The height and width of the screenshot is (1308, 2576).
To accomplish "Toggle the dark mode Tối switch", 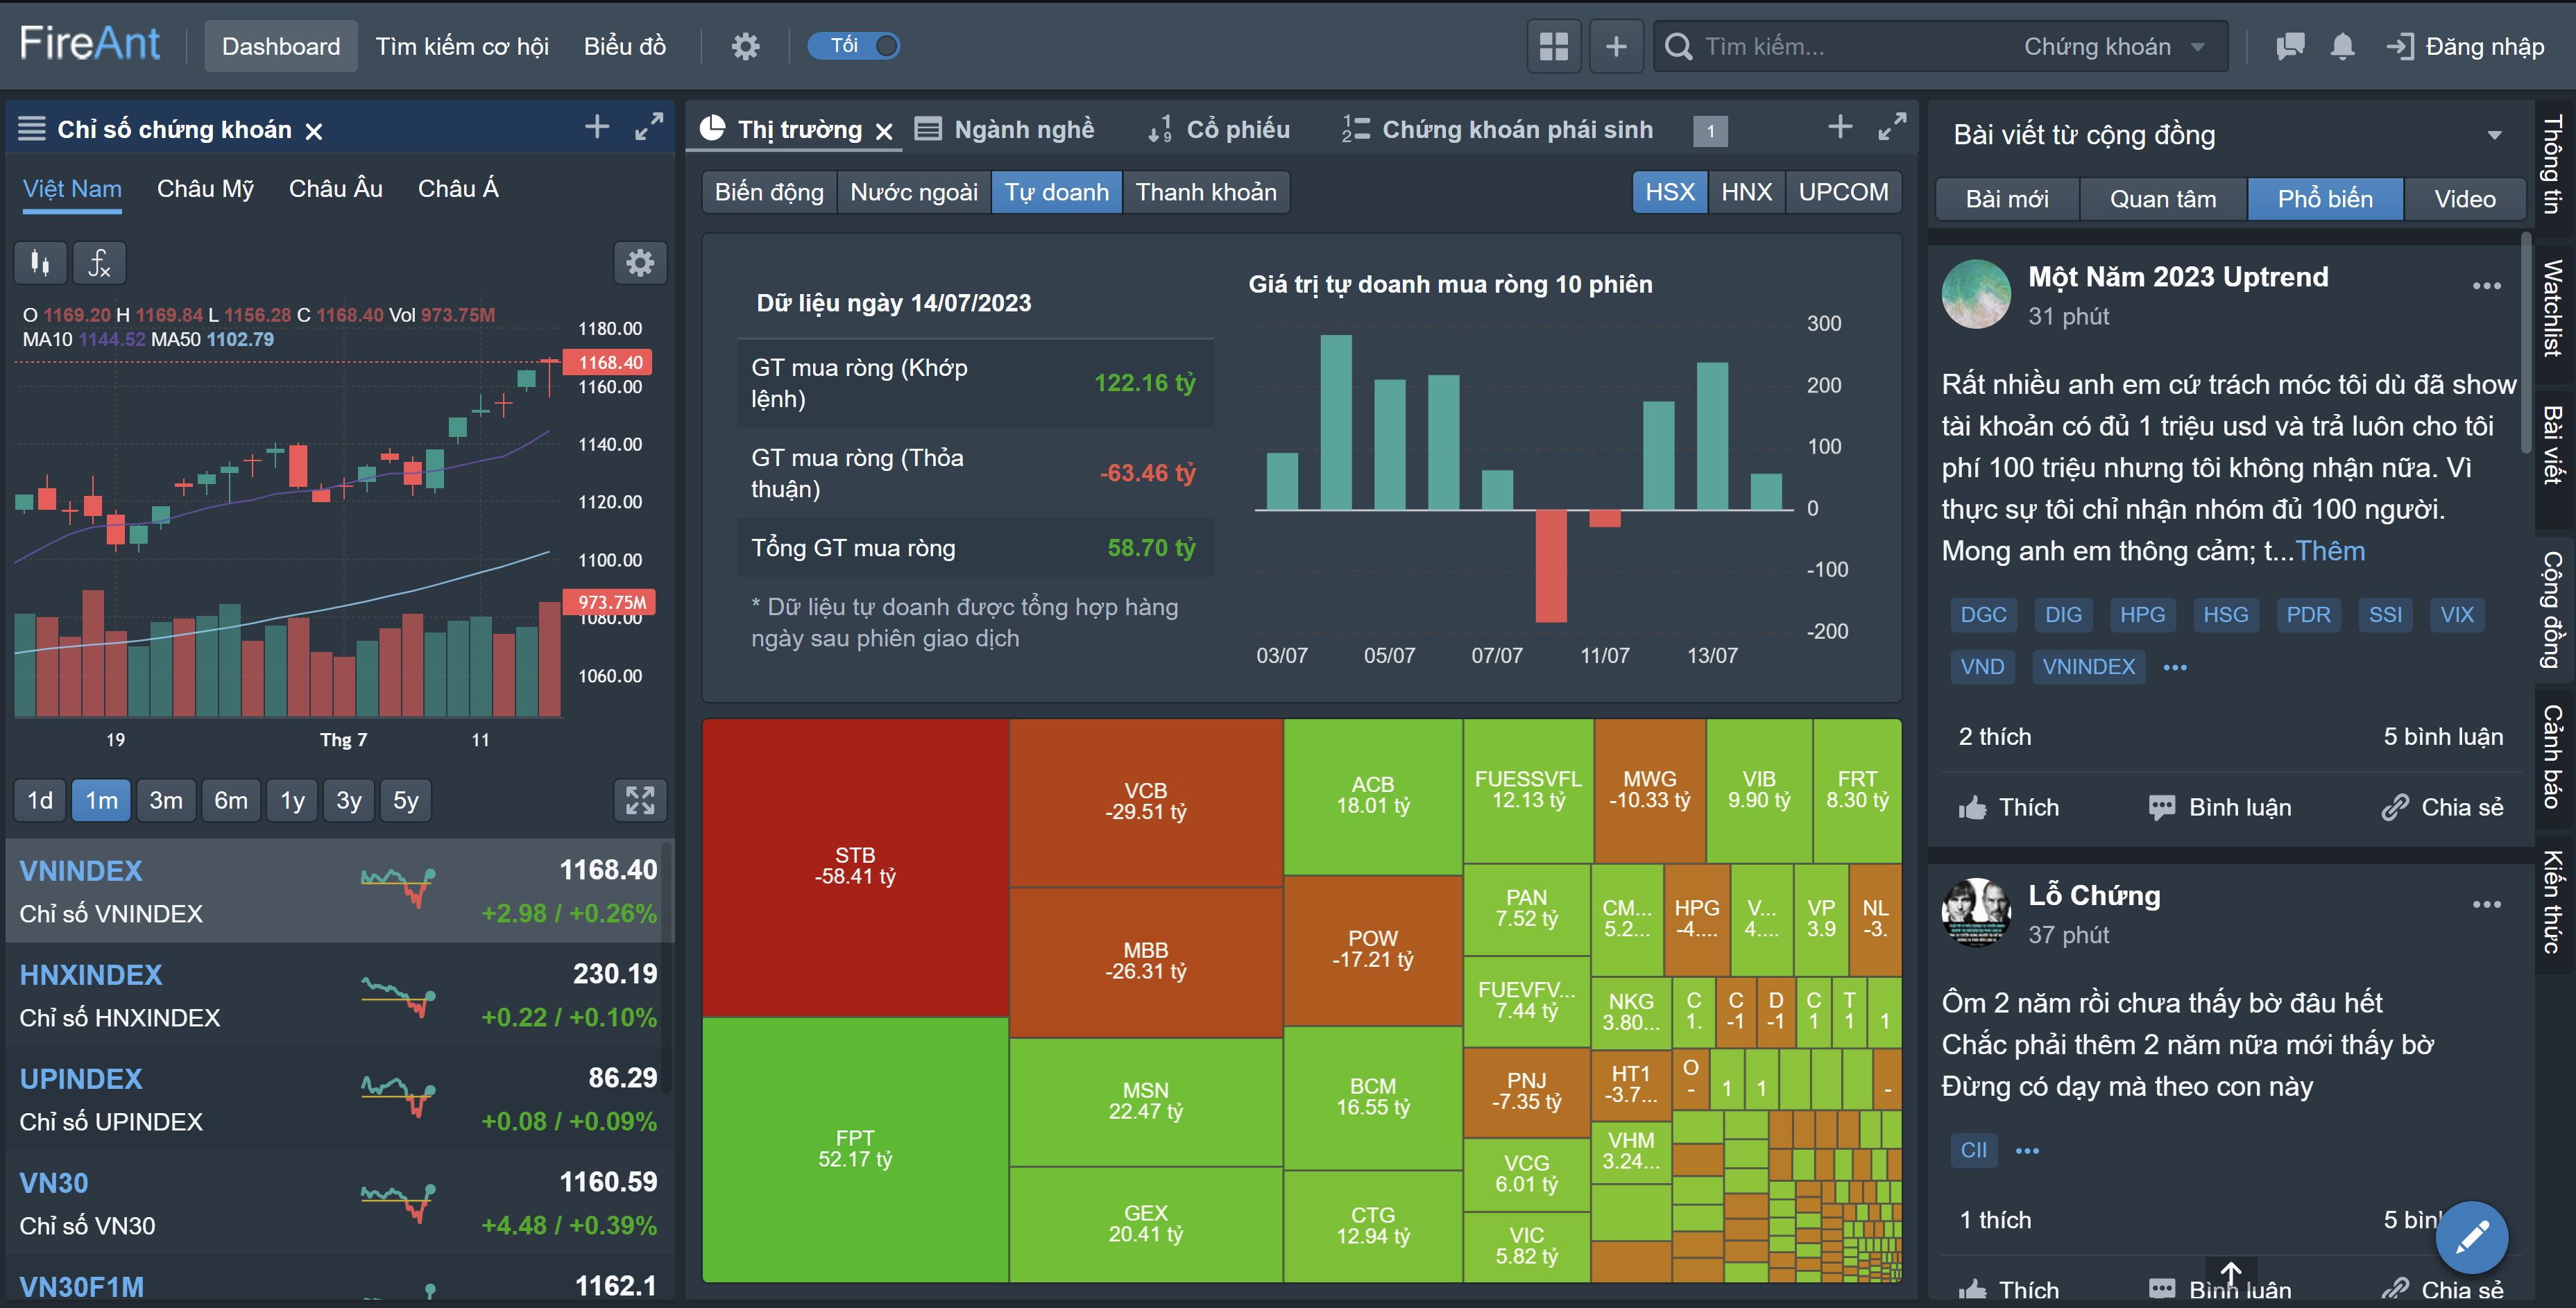I will point(855,46).
